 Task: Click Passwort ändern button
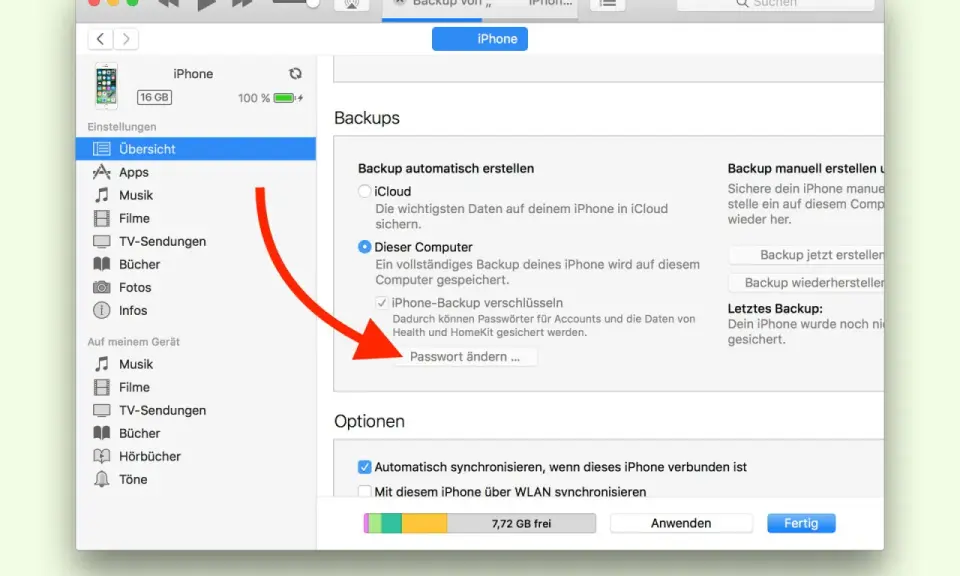point(465,357)
